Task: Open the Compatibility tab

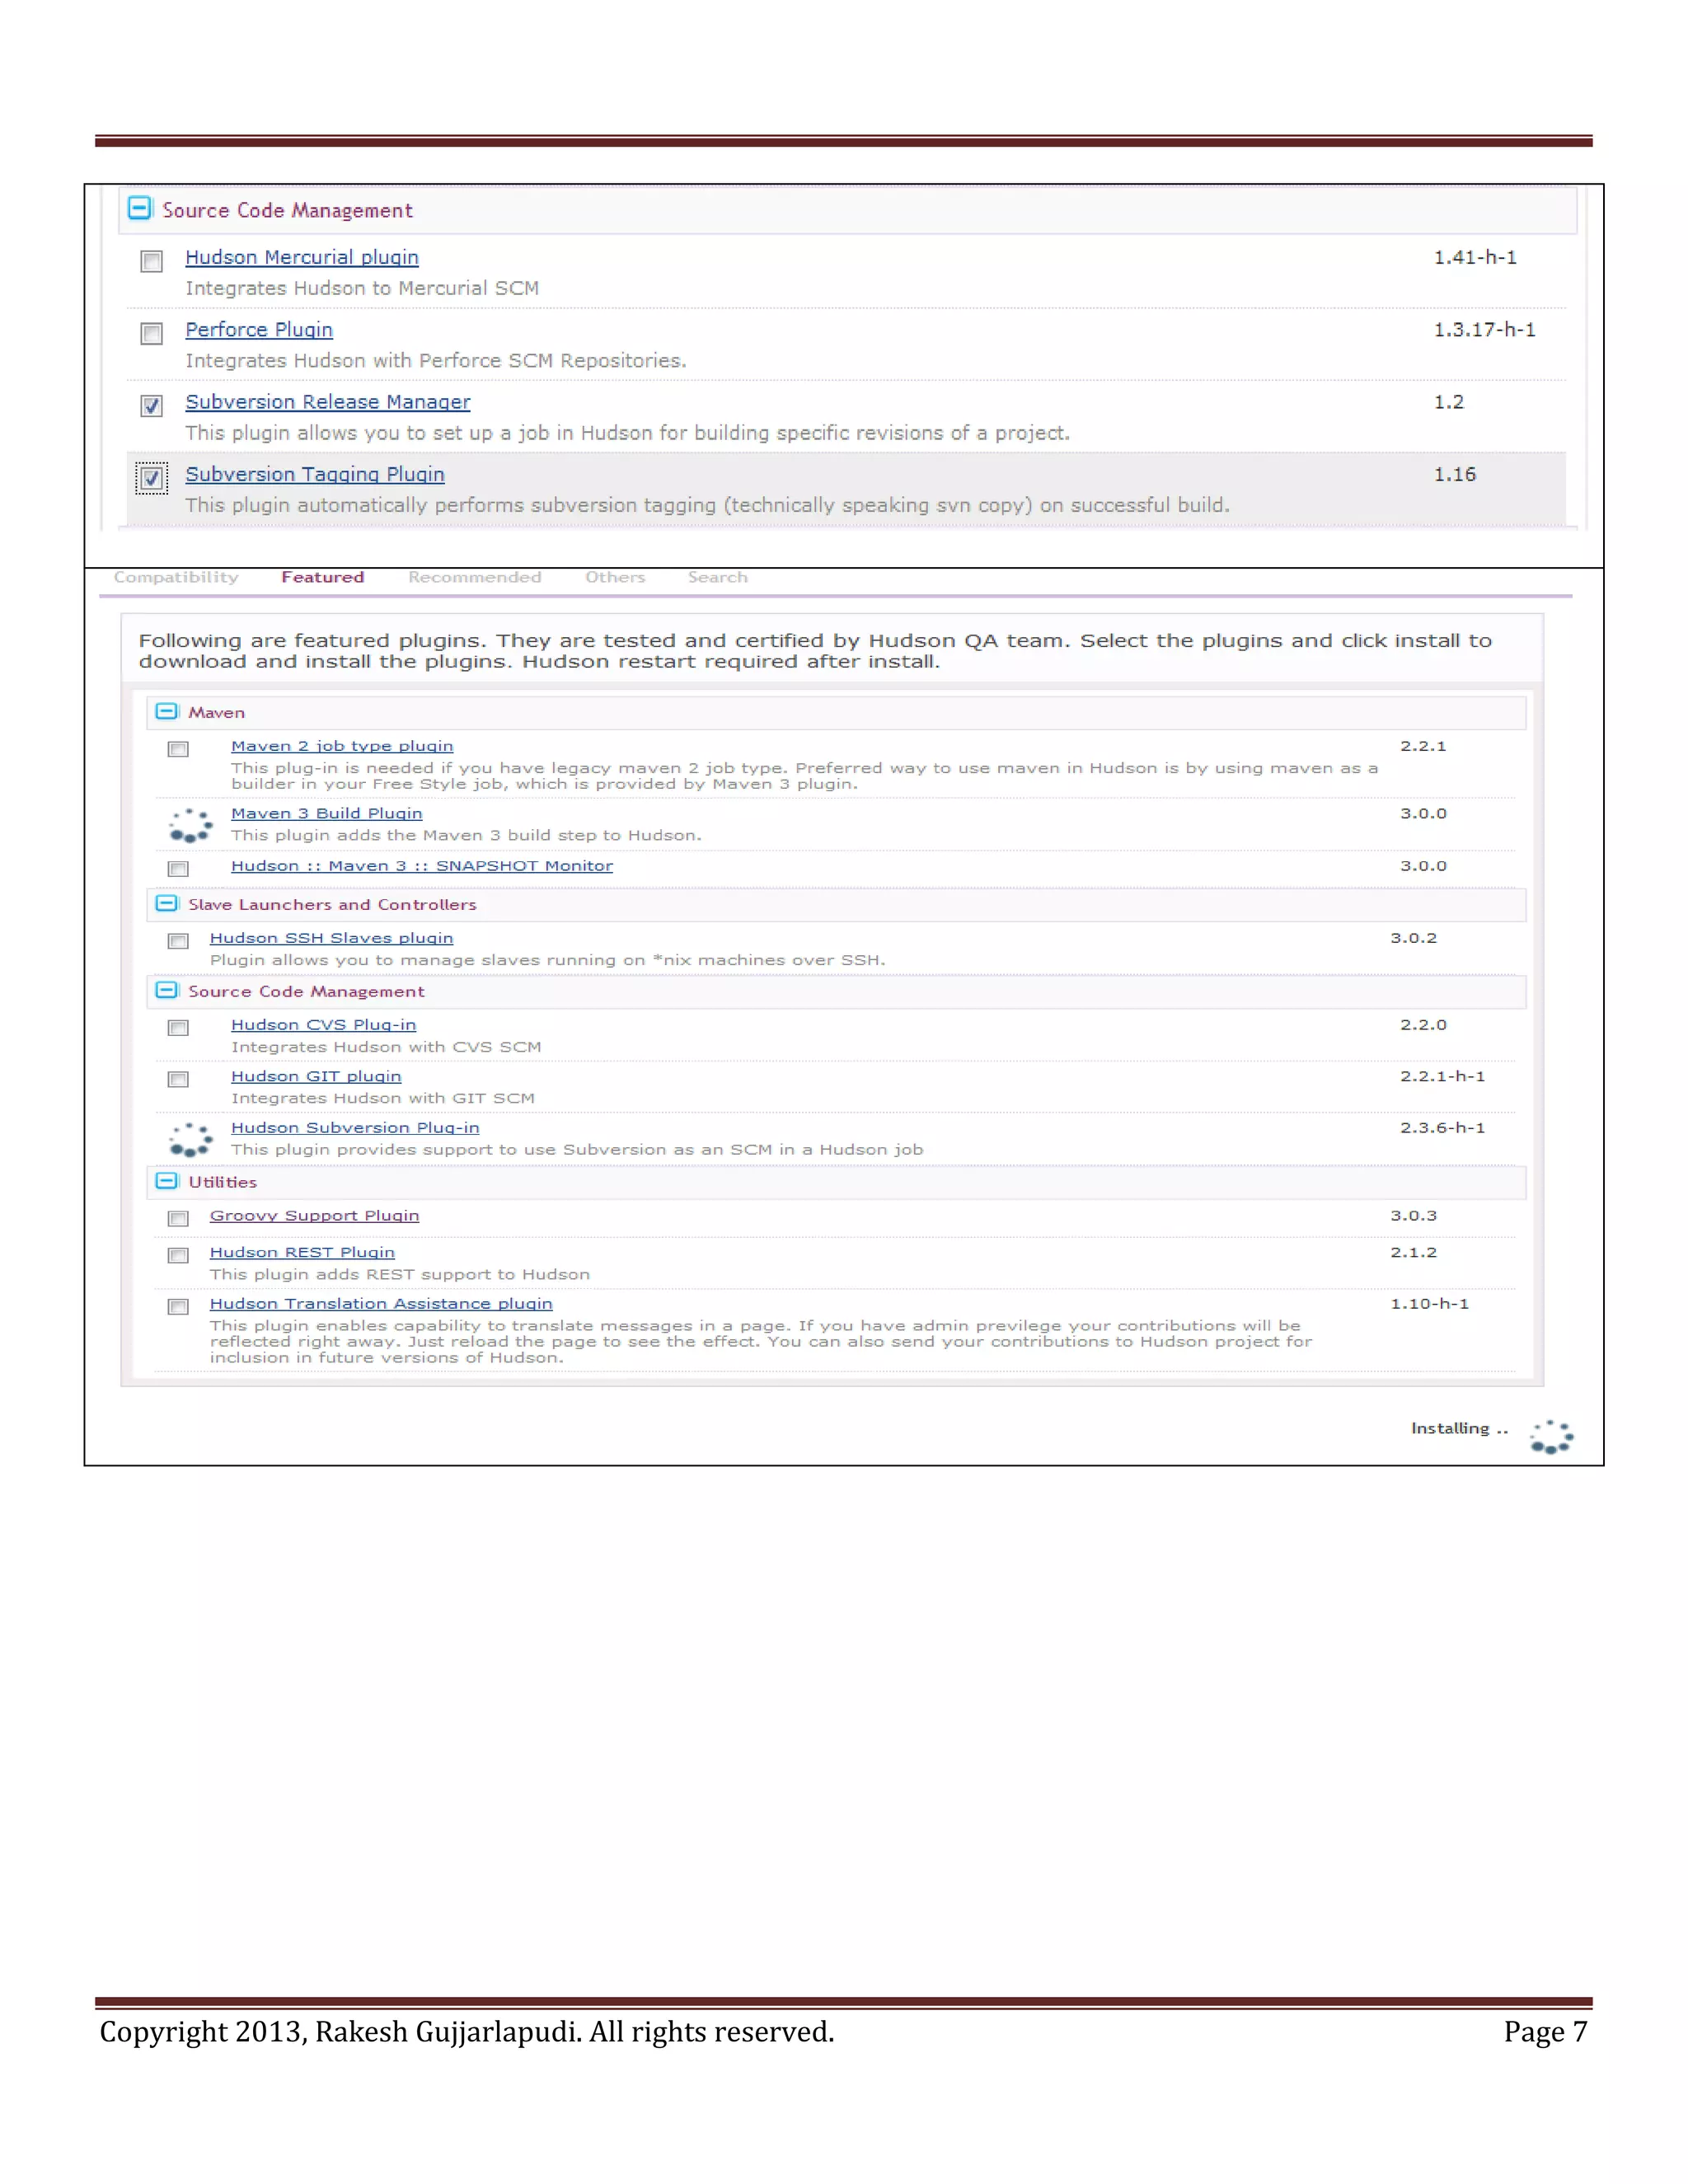Action: 176,577
